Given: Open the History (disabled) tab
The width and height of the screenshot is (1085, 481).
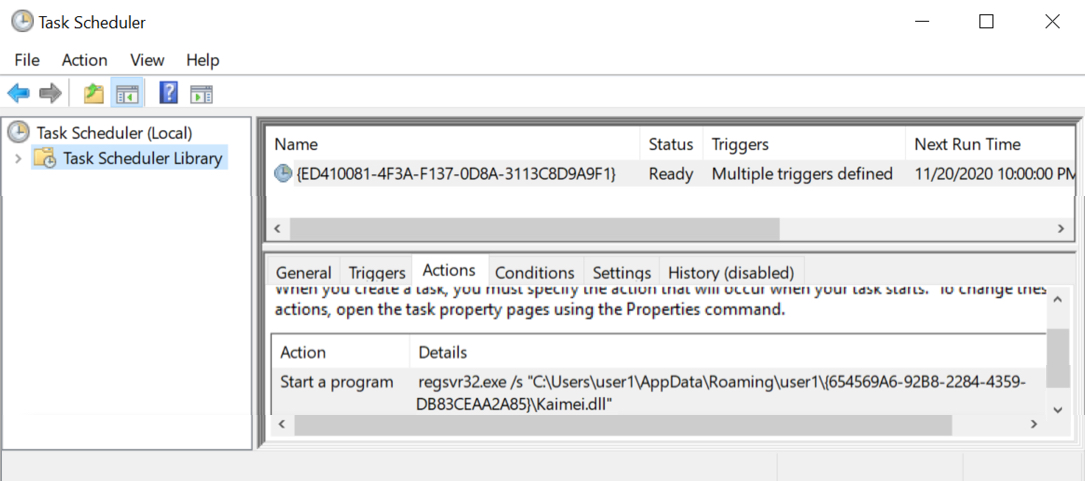Looking at the screenshot, I should coord(731,272).
